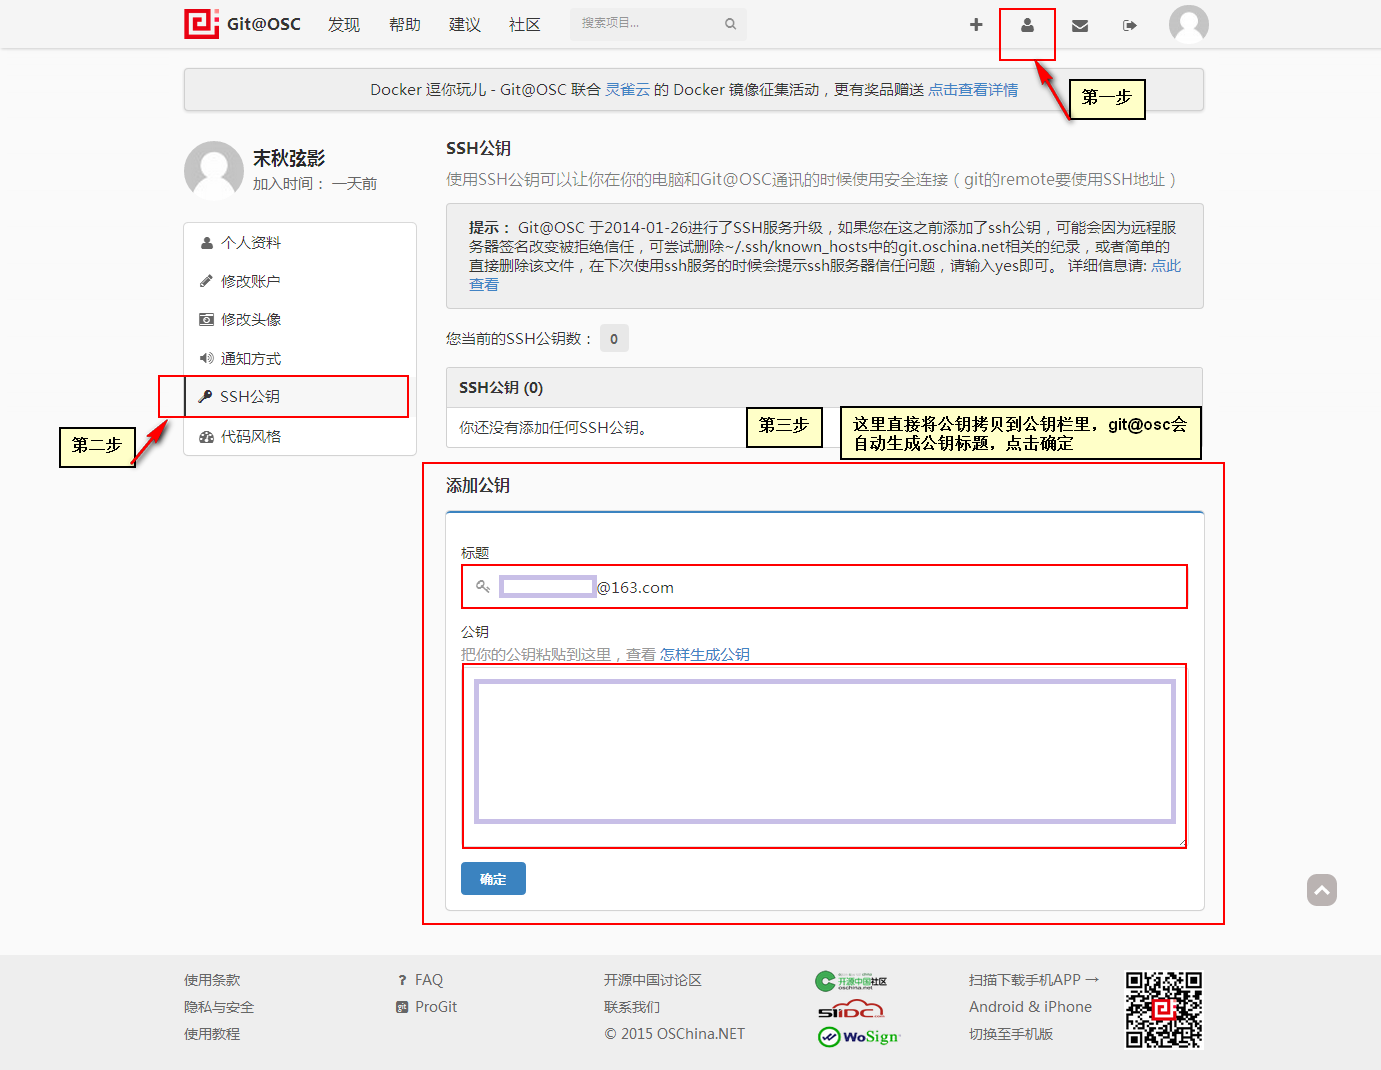
Task: Click the ProGit book icon
Action: click(x=402, y=1008)
